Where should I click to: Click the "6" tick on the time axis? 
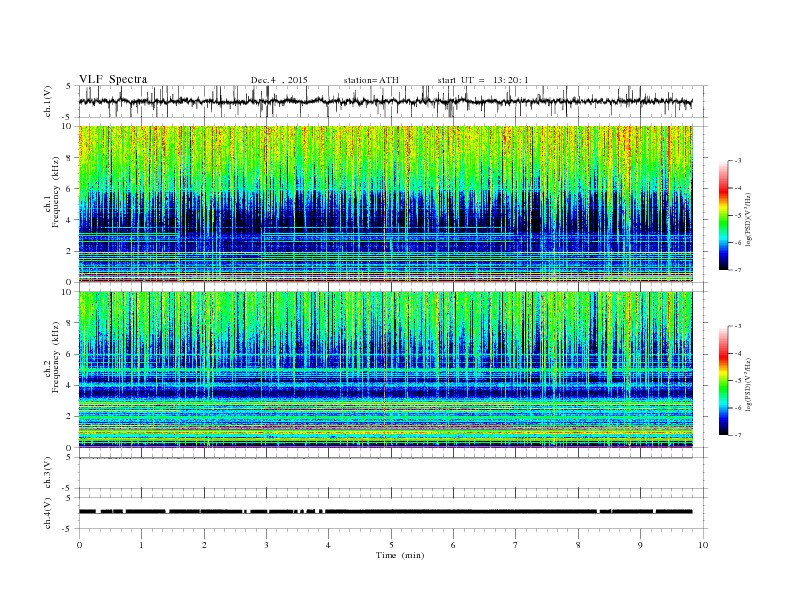point(454,545)
